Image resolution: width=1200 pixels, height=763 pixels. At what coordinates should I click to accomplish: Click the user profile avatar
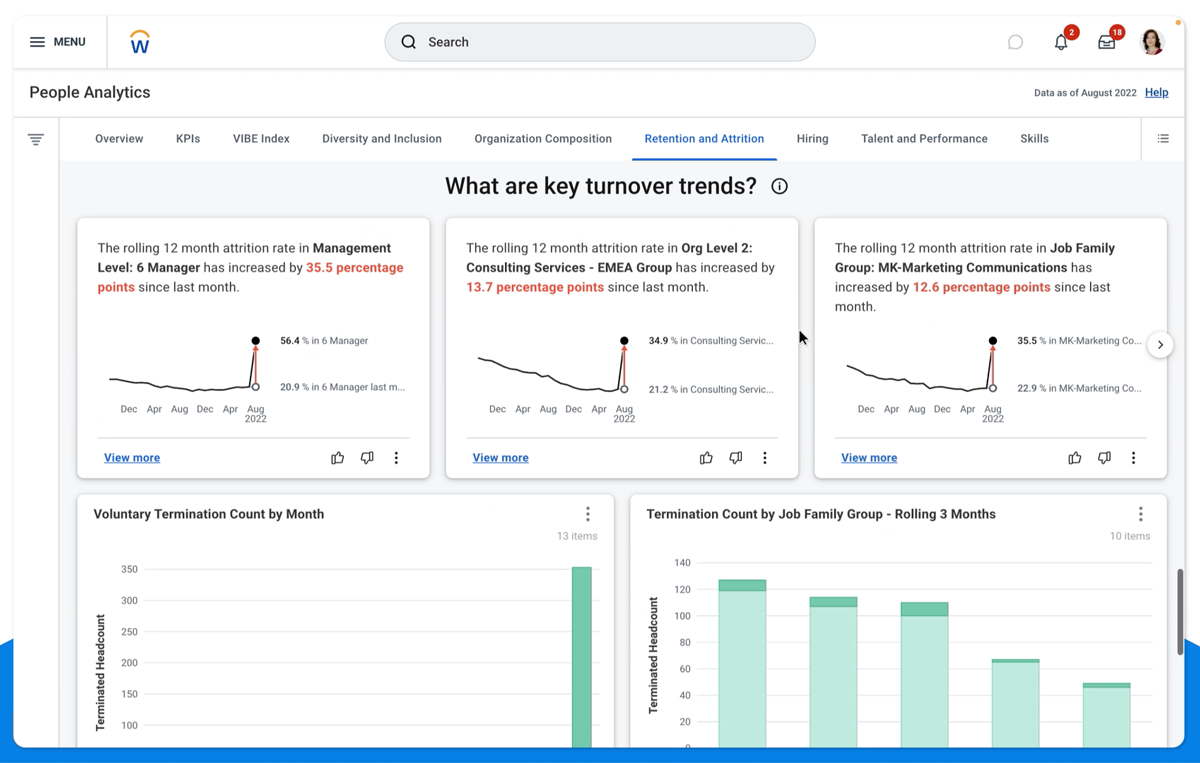click(1152, 42)
